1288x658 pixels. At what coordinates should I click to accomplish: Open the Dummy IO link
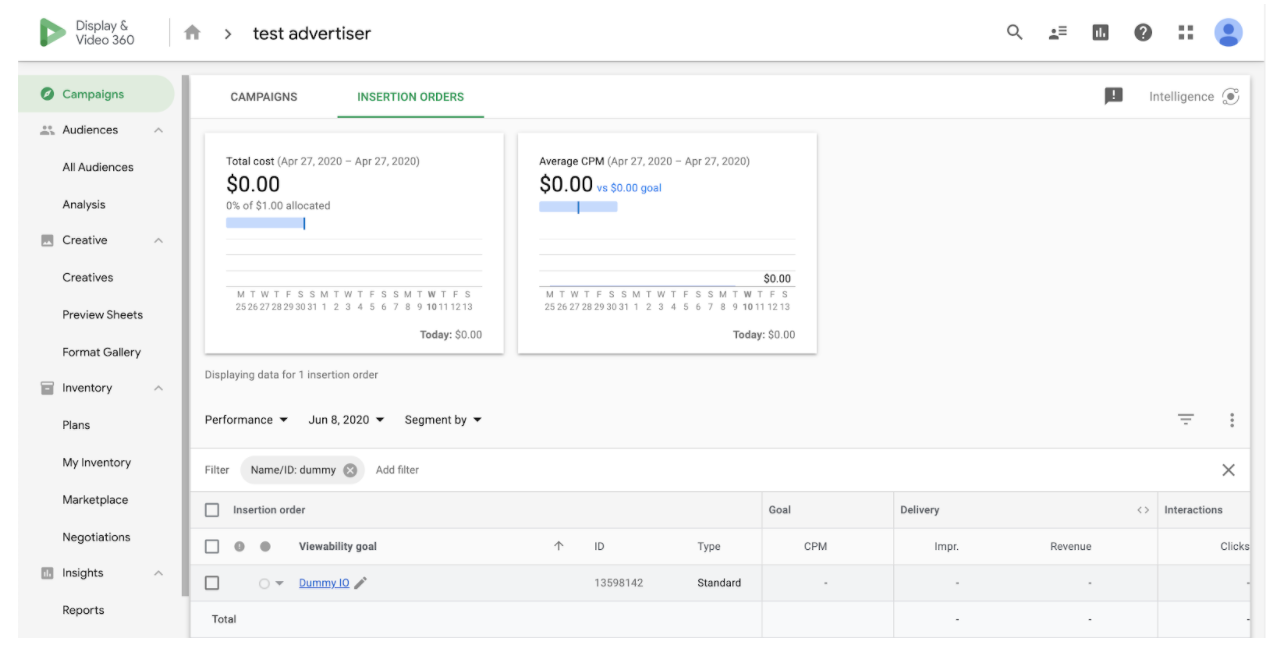(324, 583)
